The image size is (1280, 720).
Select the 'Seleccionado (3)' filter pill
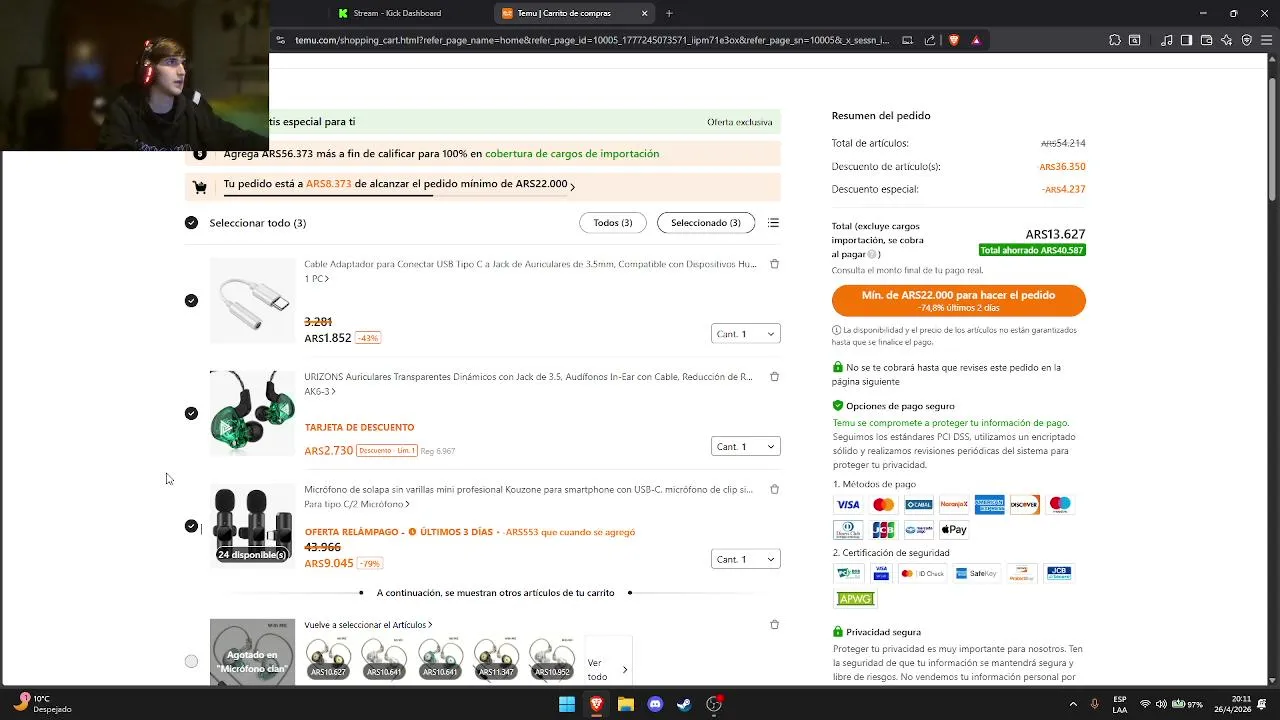[x=706, y=223]
